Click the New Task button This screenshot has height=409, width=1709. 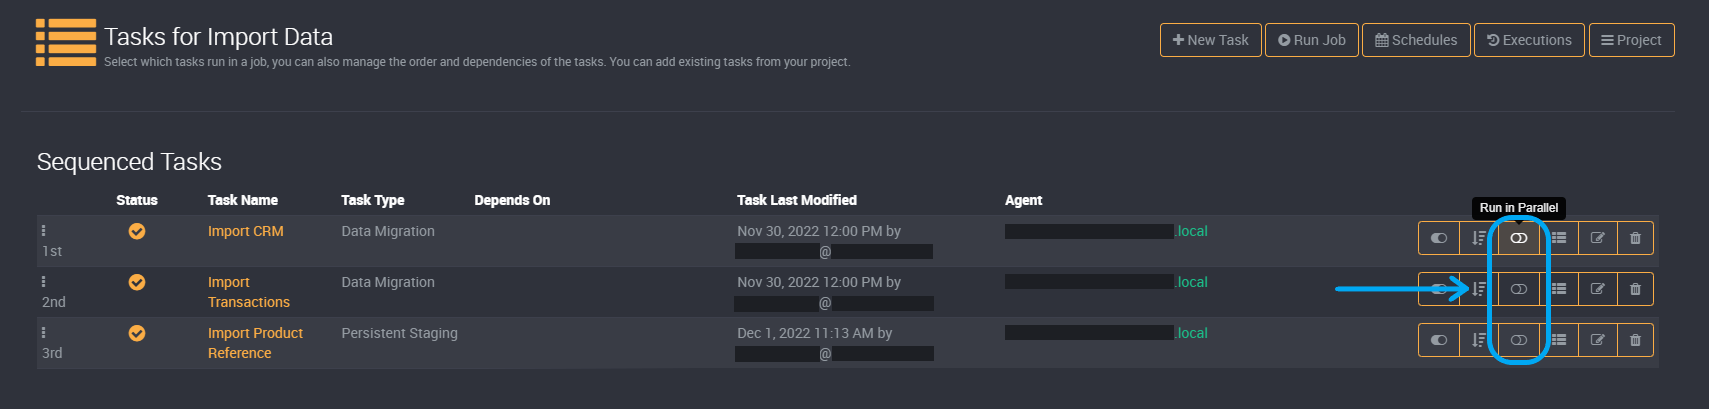pyautogui.click(x=1211, y=40)
